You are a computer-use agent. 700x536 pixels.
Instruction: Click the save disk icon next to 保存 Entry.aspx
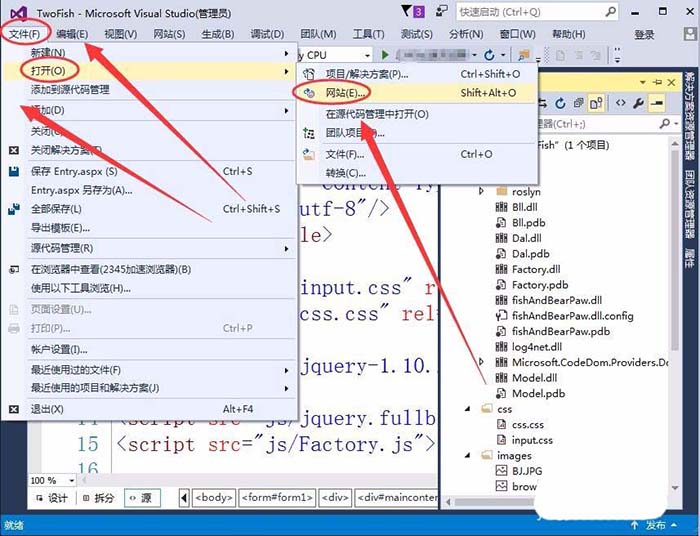14,171
